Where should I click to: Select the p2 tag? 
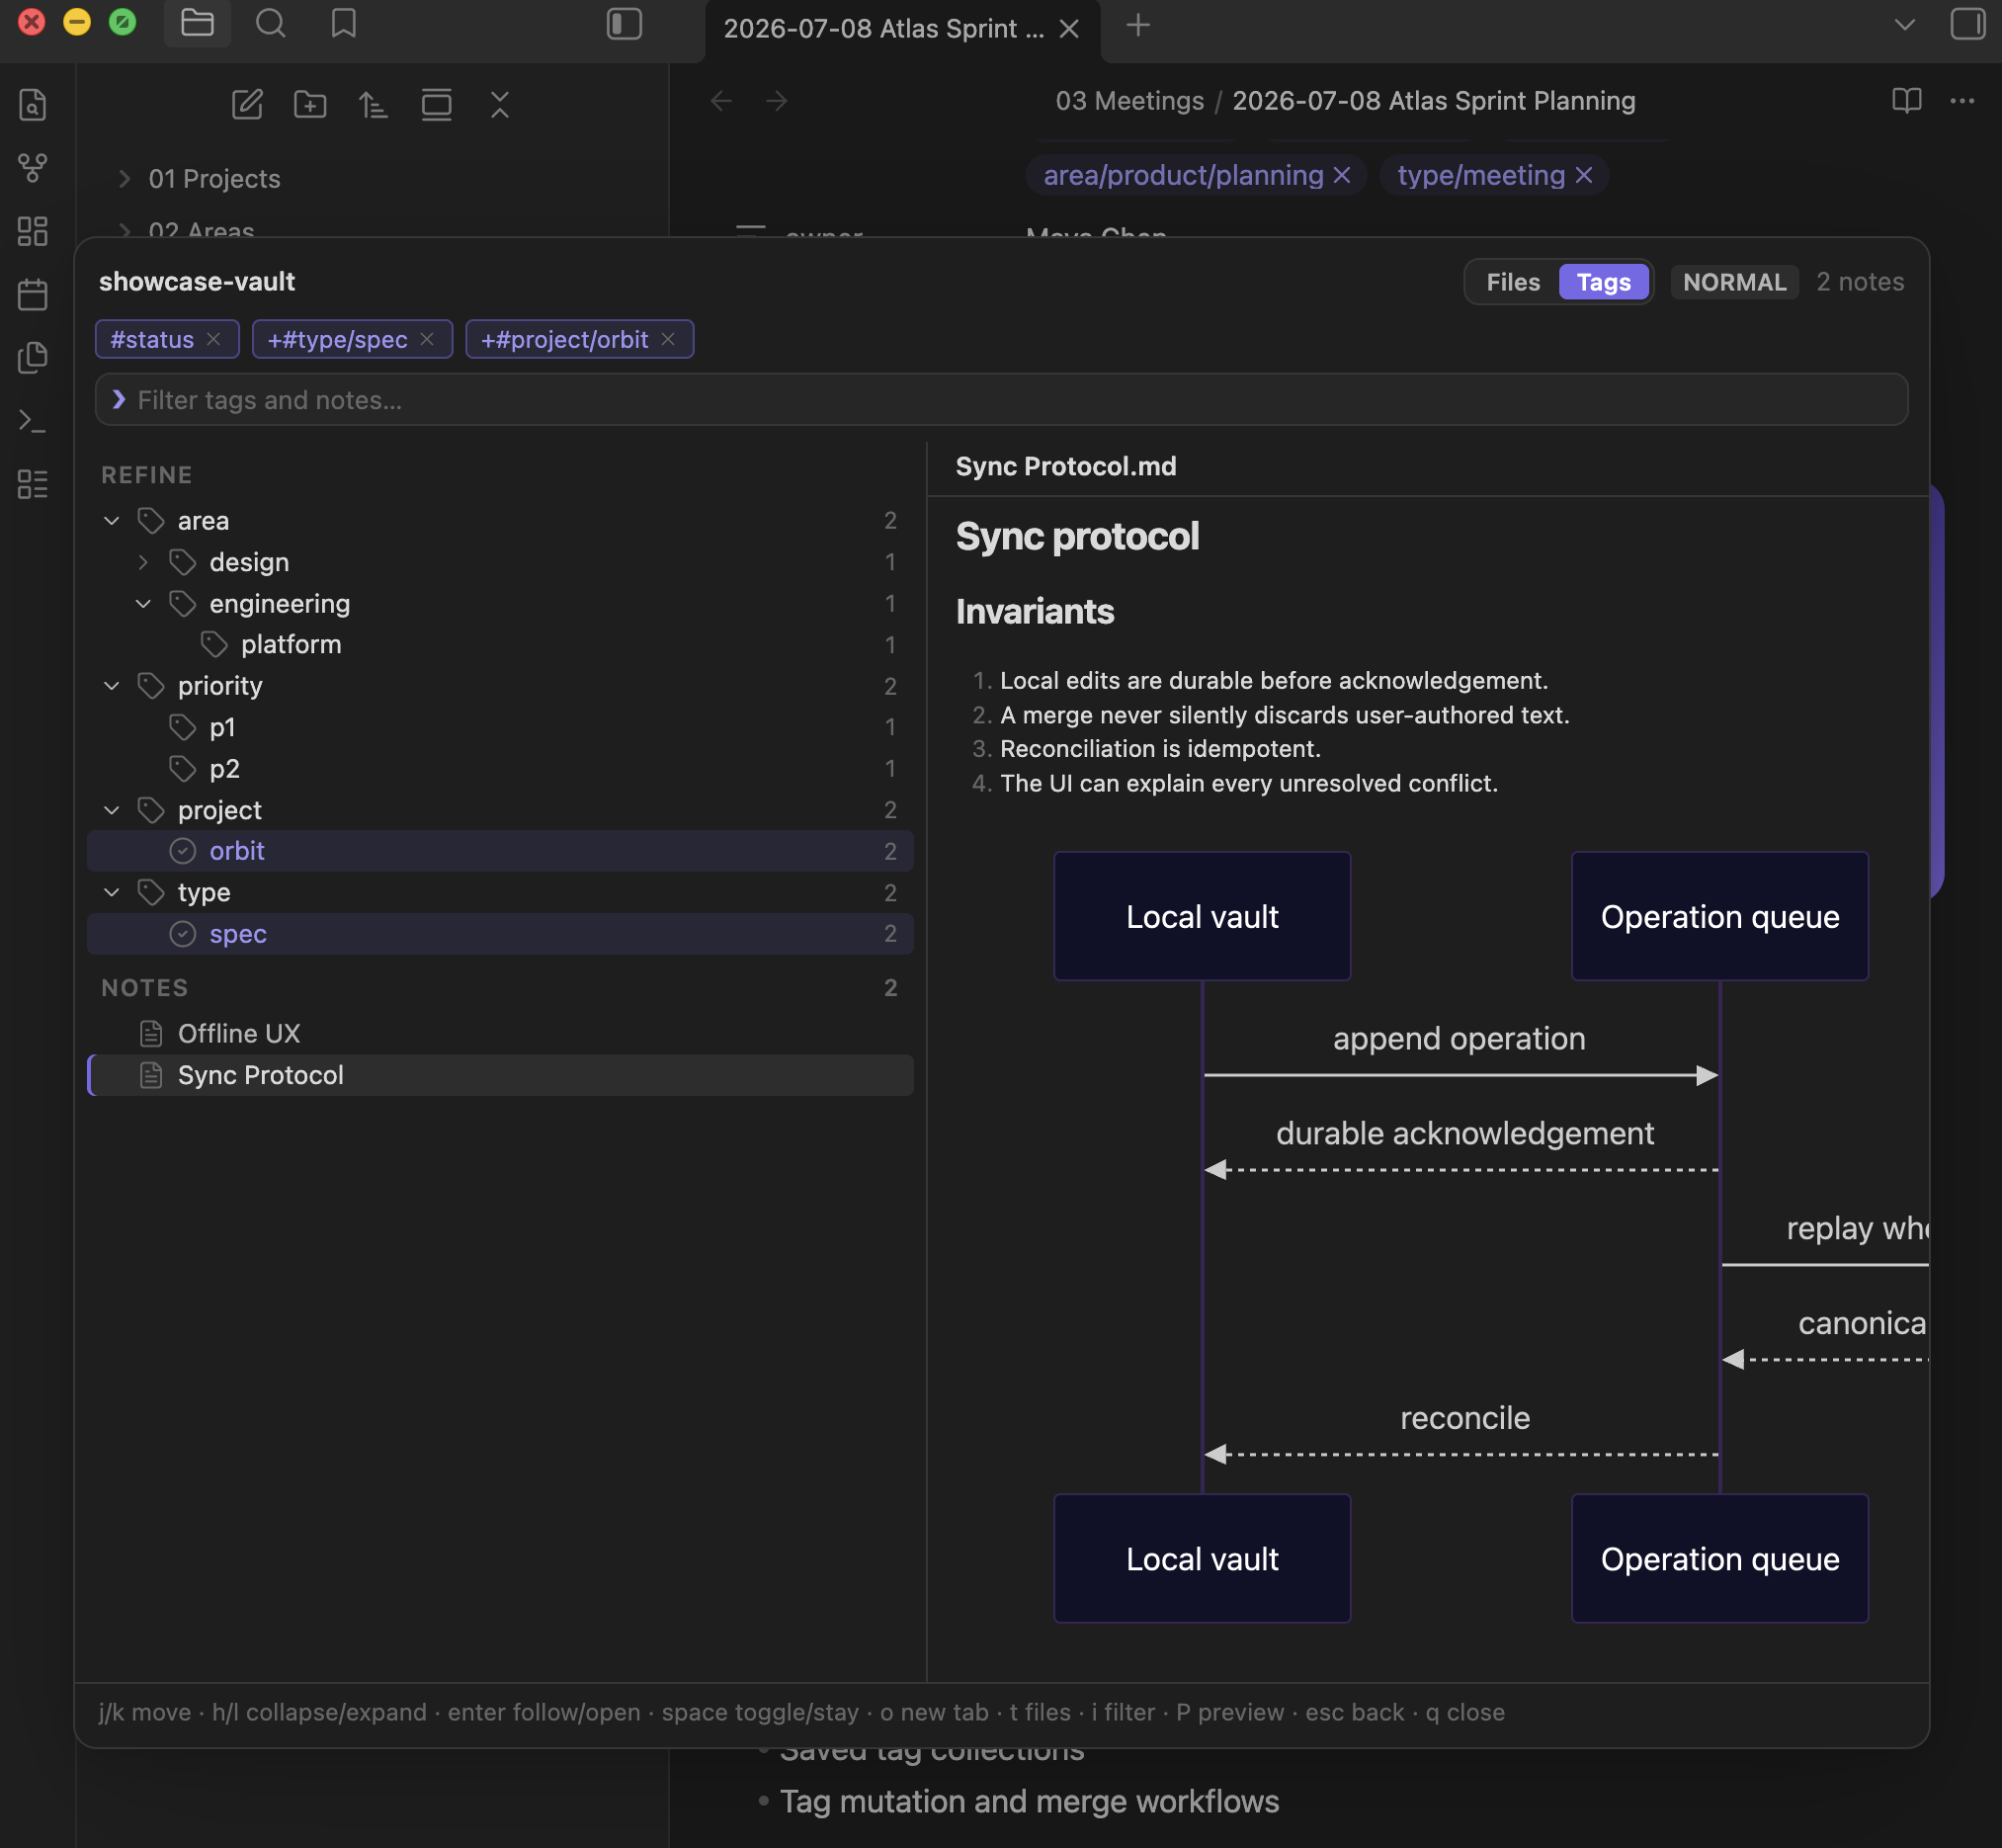click(x=500, y=769)
